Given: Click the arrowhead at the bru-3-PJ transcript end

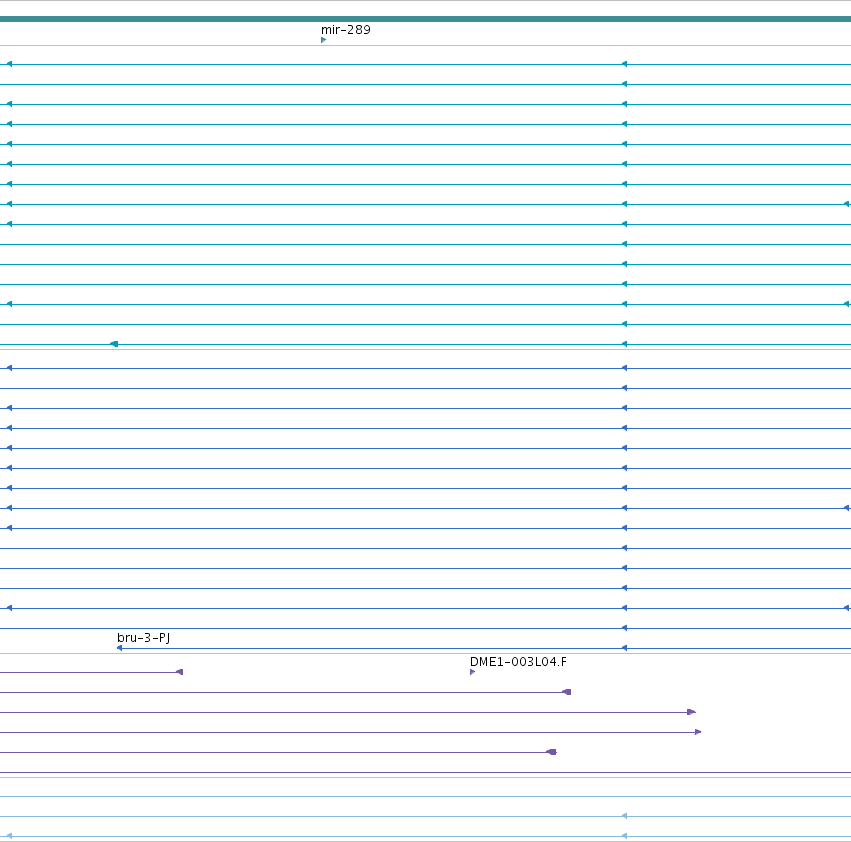Looking at the screenshot, I should pyautogui.click(x=119, y=648).
